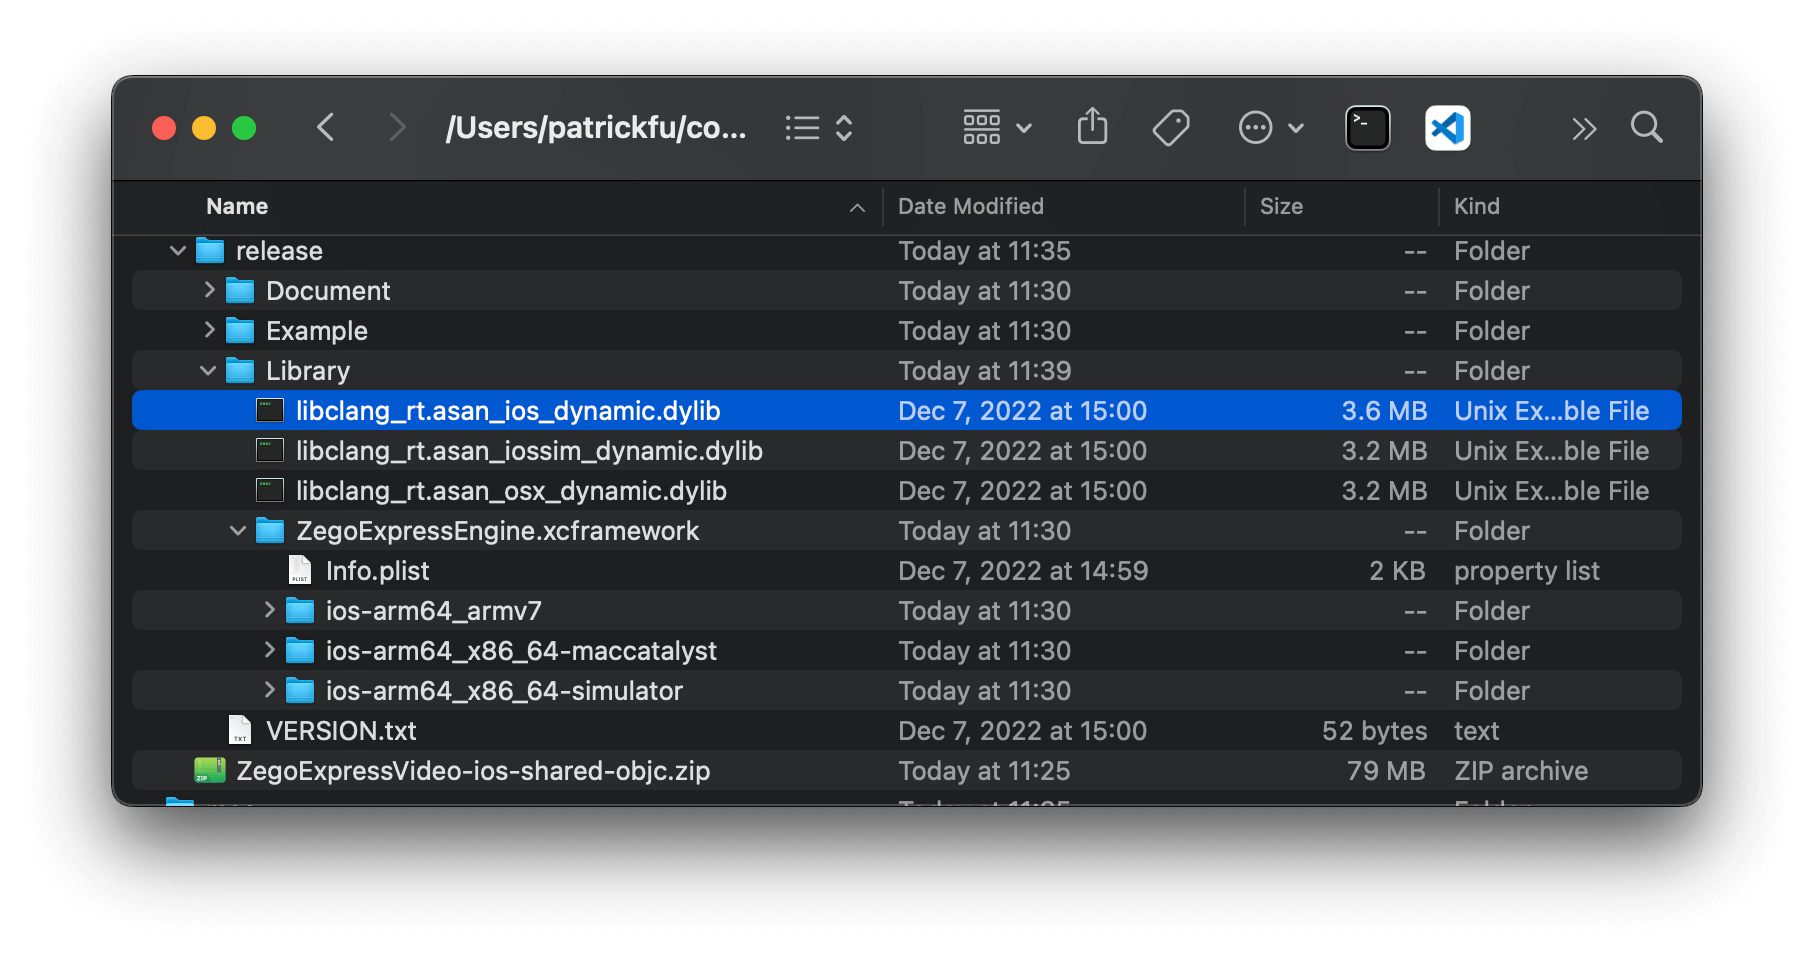Expand the Document folder
Viewport: 1814px width, 954px height.
[x=209, y=290]
